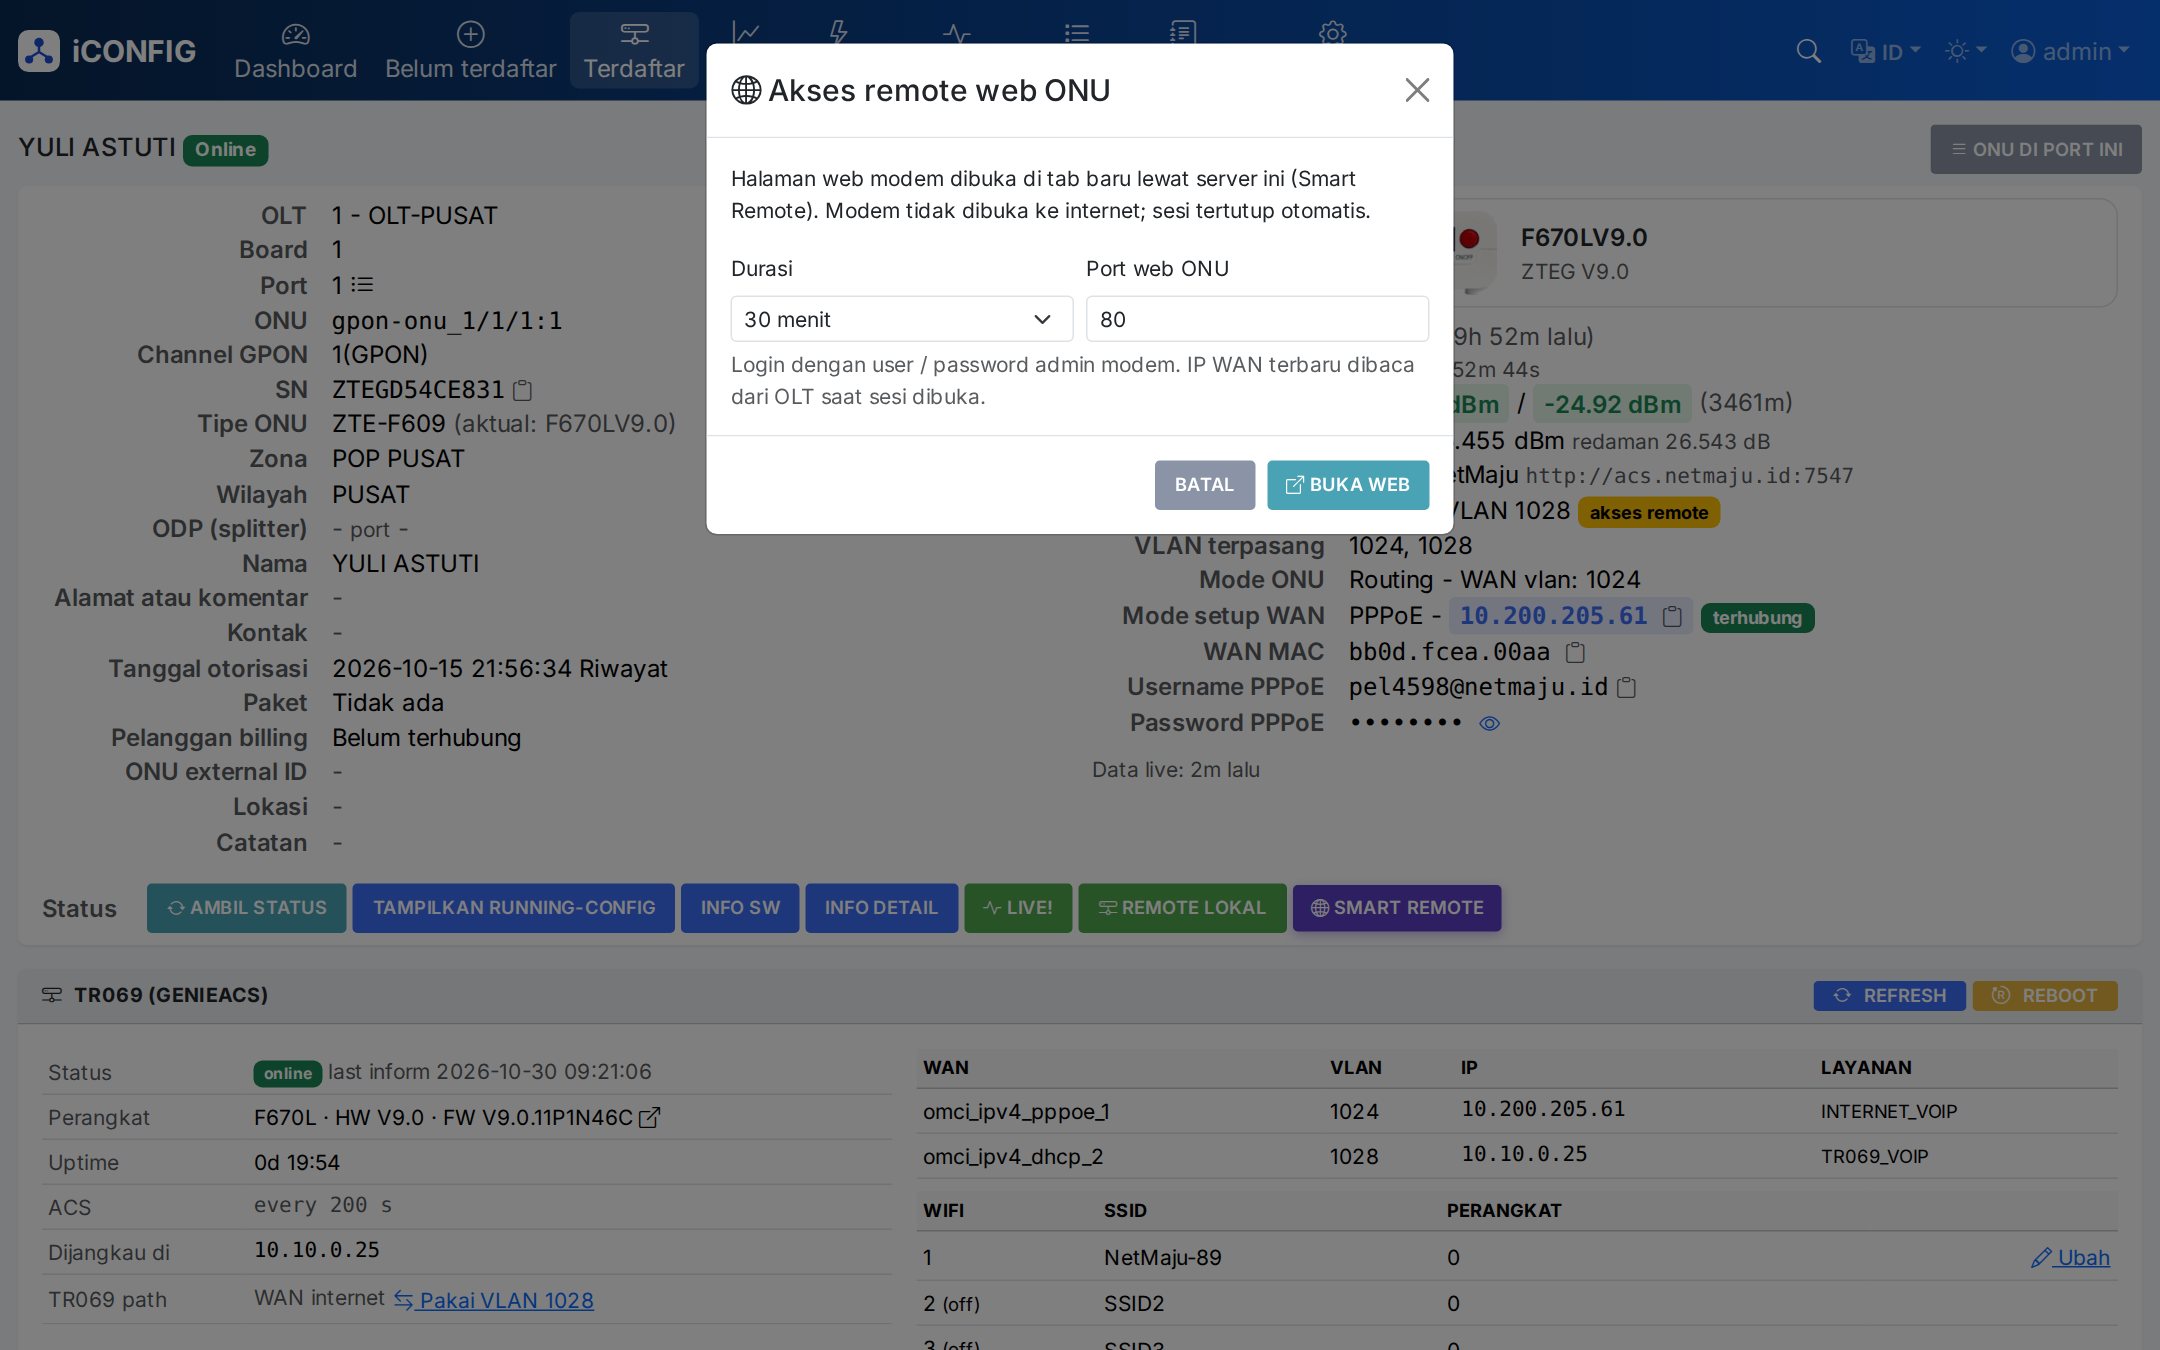Copy the SN ZTEGD54CE831 clipboard icon
2160x1350 pixels.
pos(522,390)
